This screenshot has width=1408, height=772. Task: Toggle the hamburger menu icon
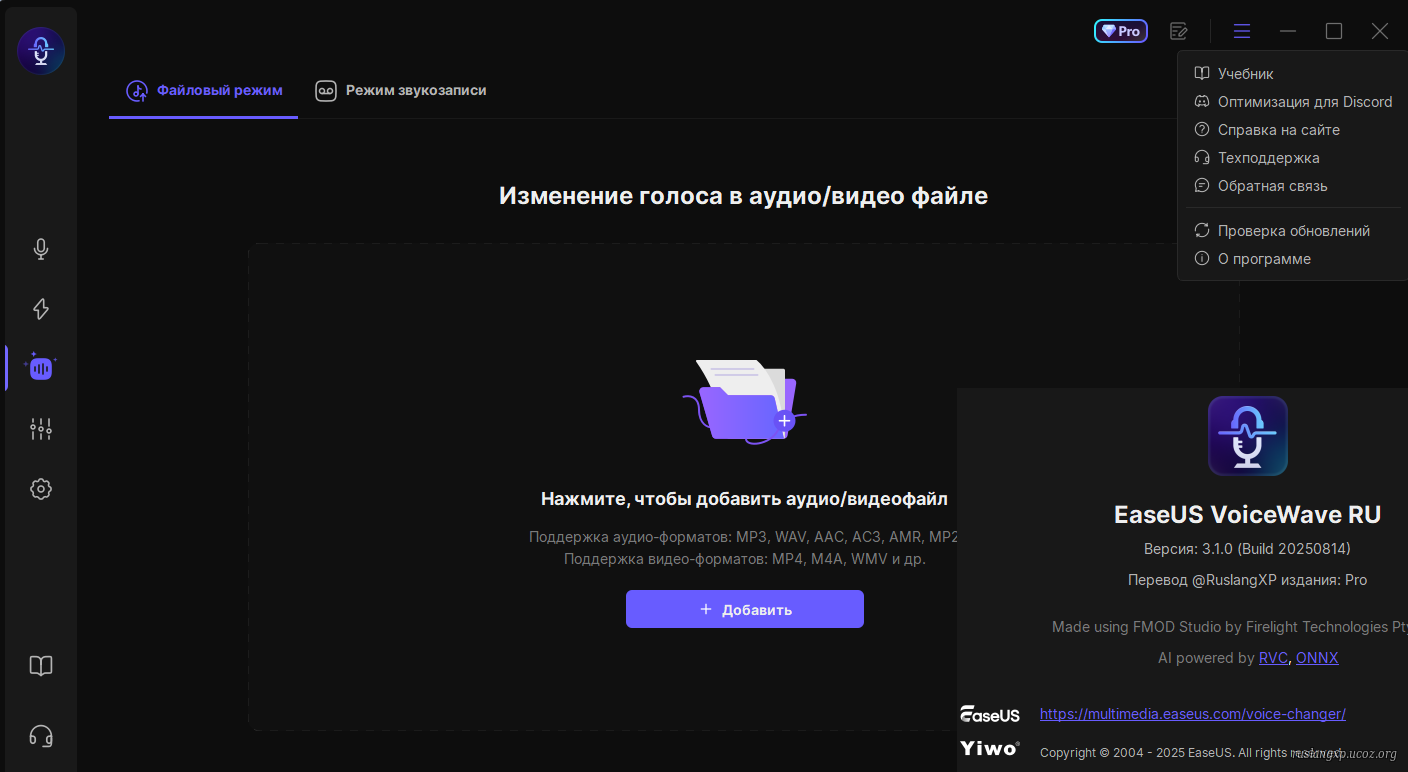[x=1242, y=31]
